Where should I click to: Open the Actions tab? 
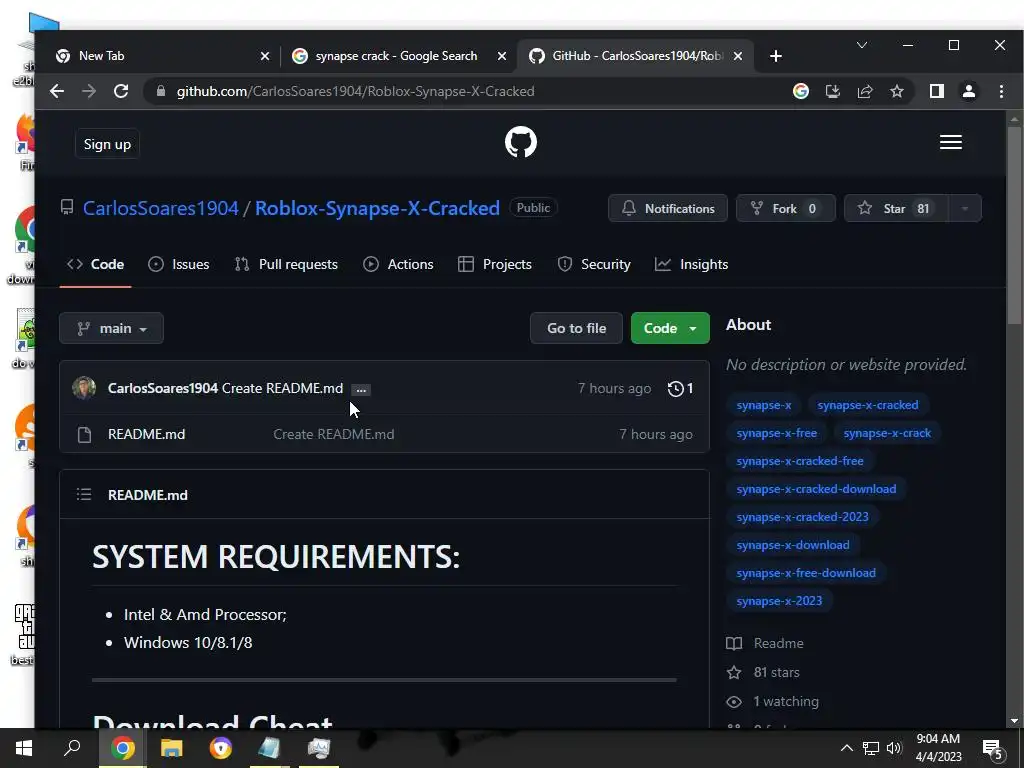coord(398,264)
